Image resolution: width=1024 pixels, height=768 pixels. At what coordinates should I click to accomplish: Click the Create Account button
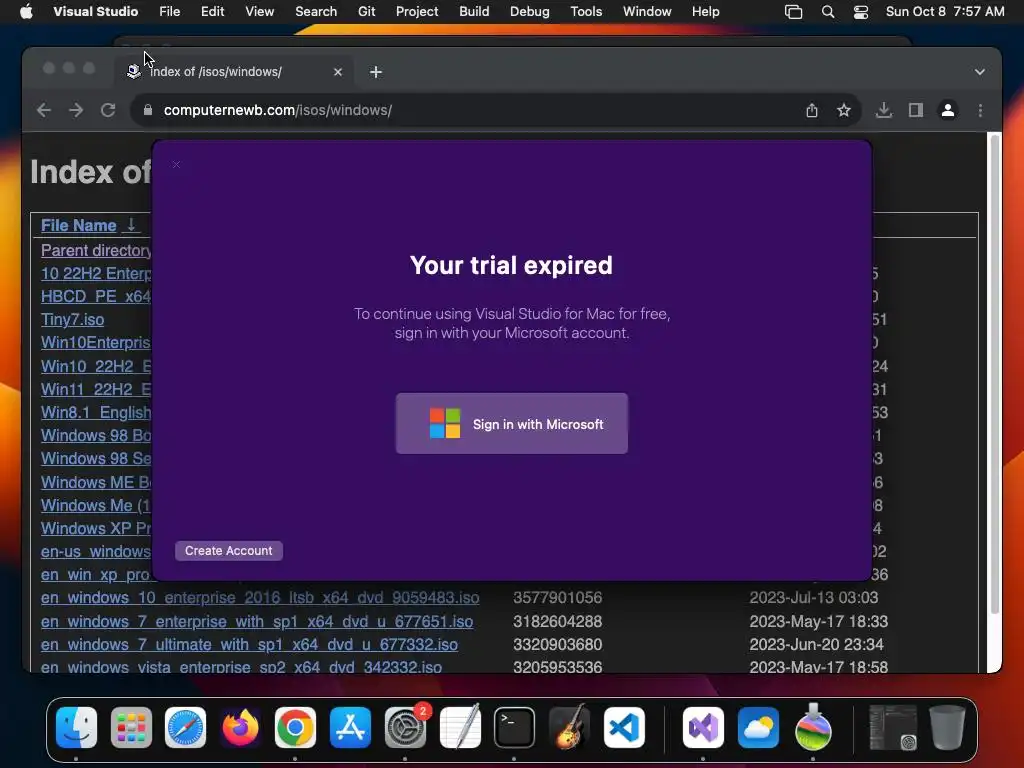(229, 551)
